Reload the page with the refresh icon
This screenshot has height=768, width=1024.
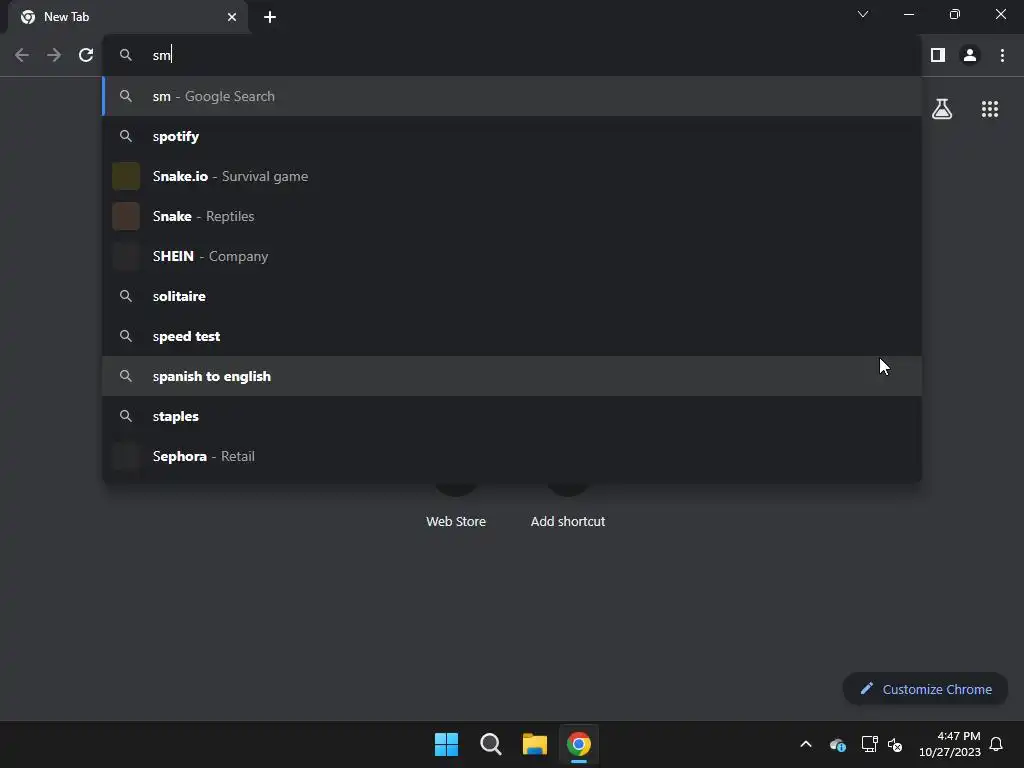pos(86,56)
